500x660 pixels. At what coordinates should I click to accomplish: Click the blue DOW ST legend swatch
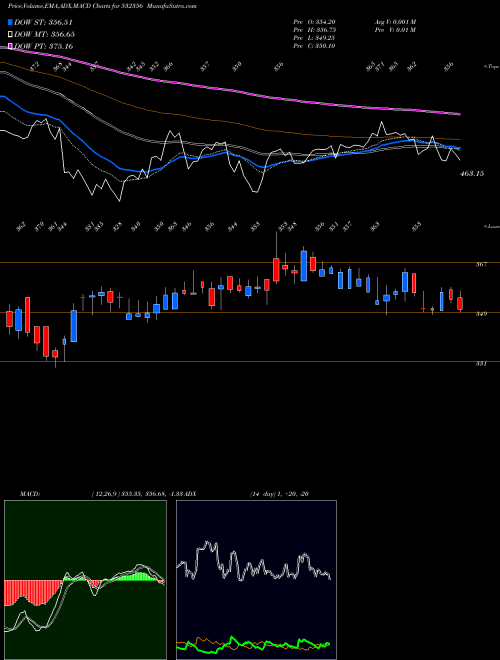(11, 22)
